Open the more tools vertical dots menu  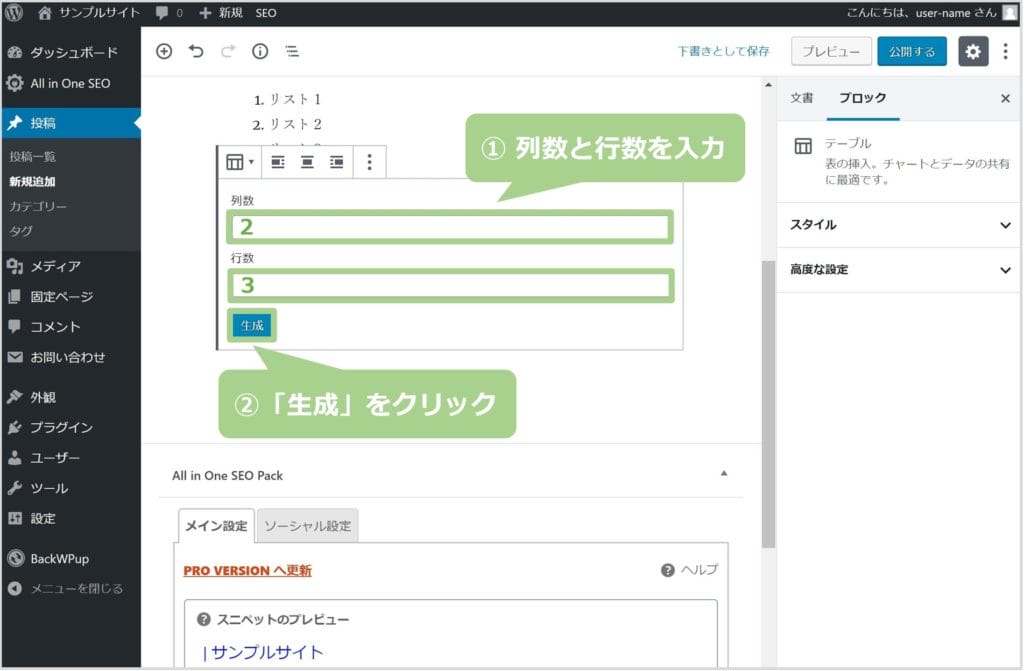coord(1005,52)
